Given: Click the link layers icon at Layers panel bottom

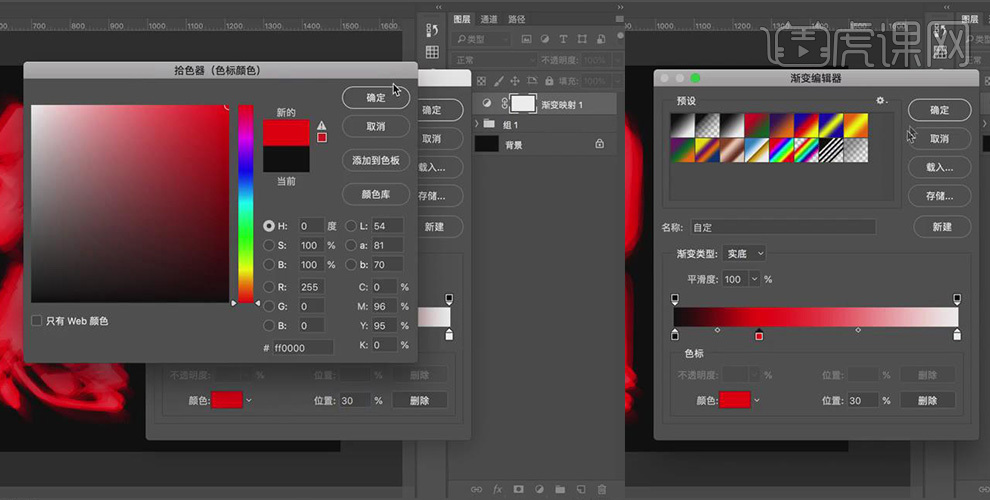Looking at the screenshot, I should tap(477, 489).
